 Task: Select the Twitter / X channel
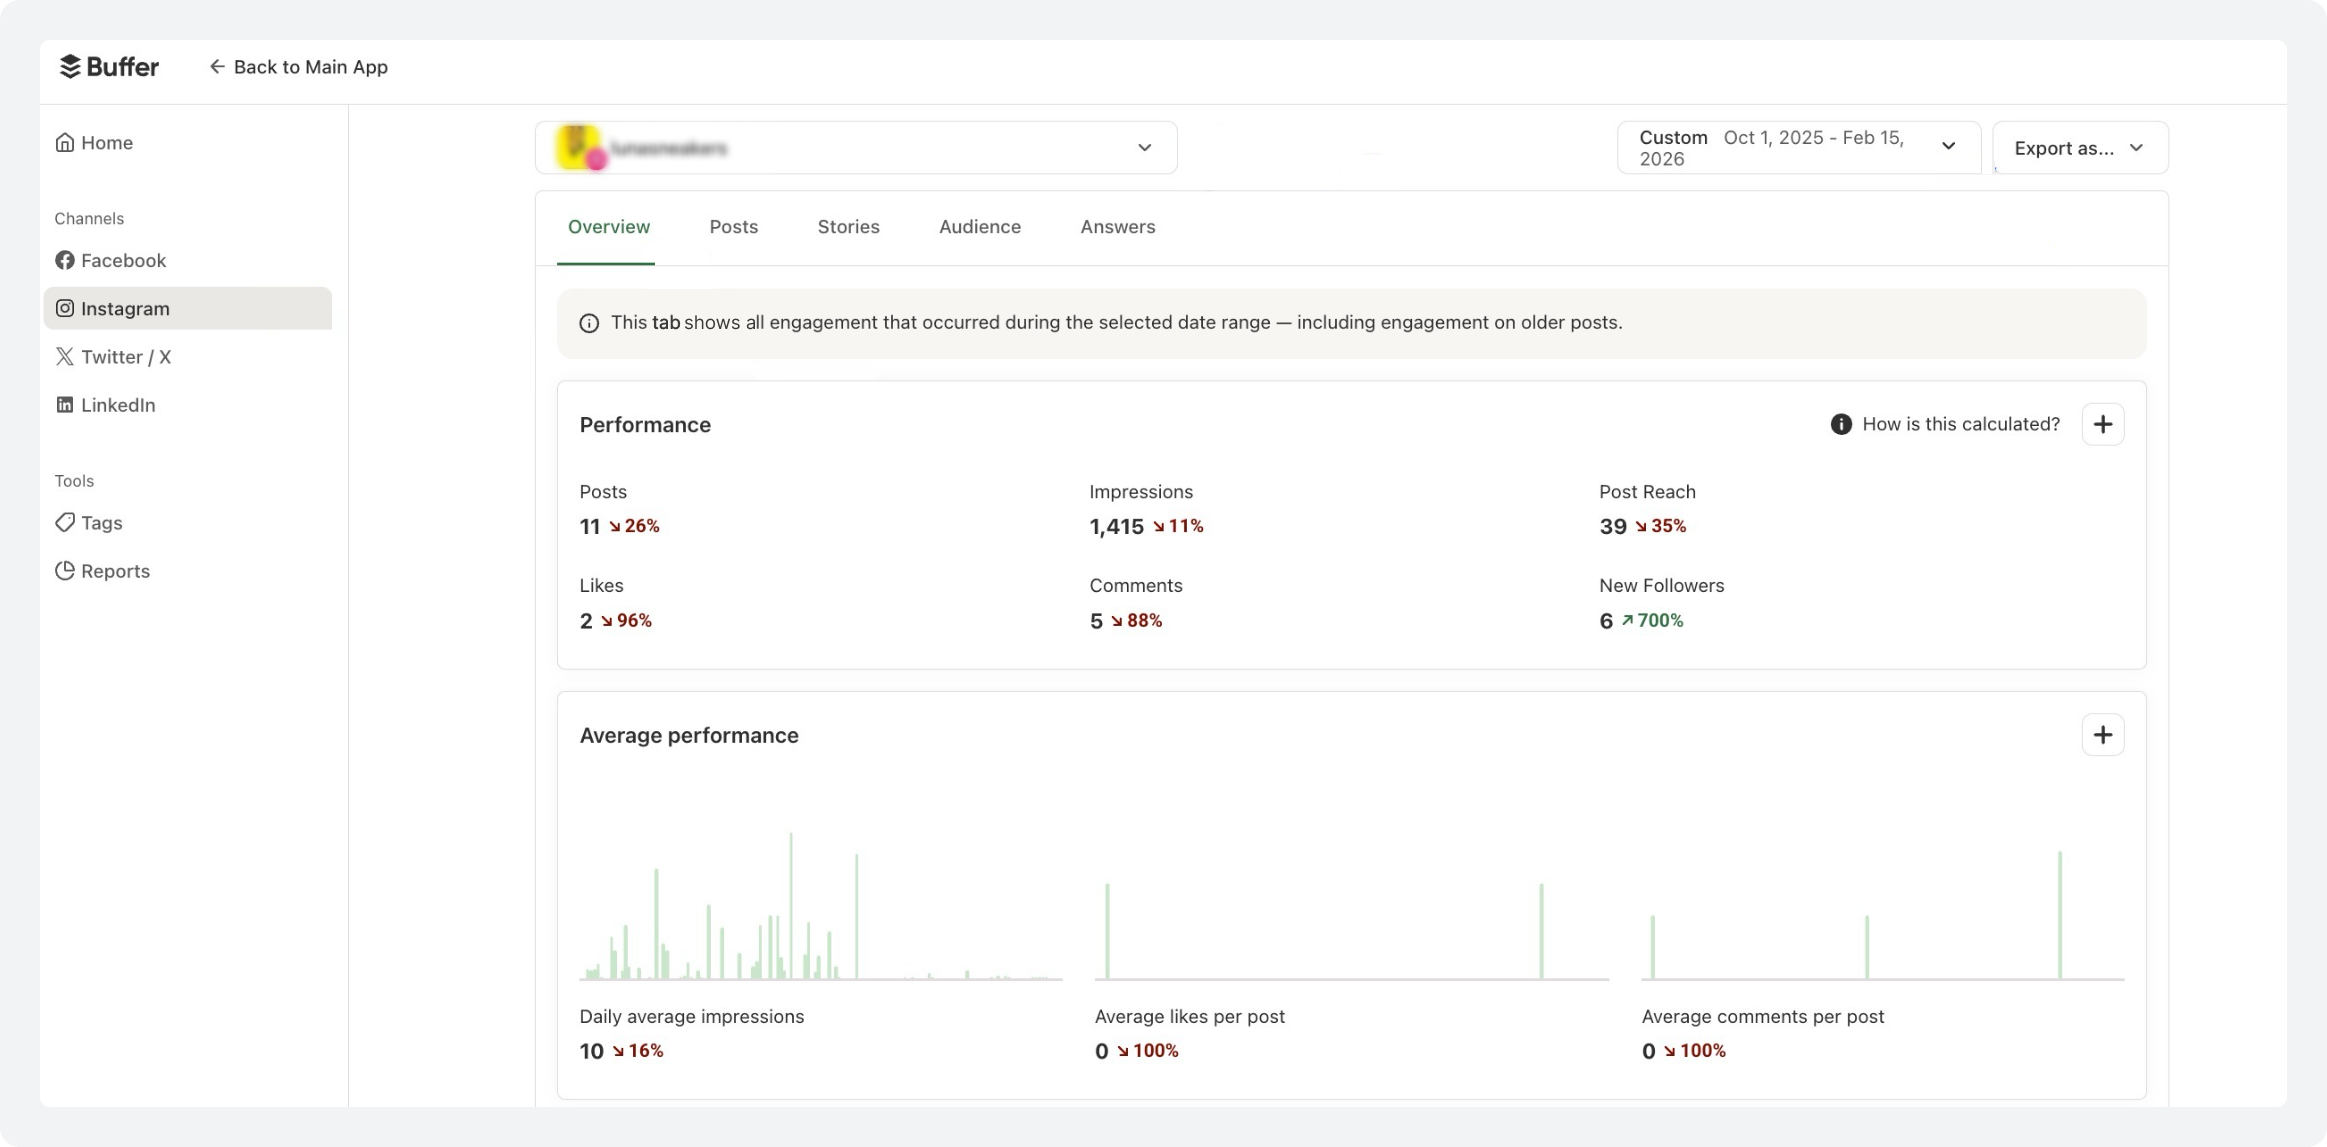coord(187,357)
